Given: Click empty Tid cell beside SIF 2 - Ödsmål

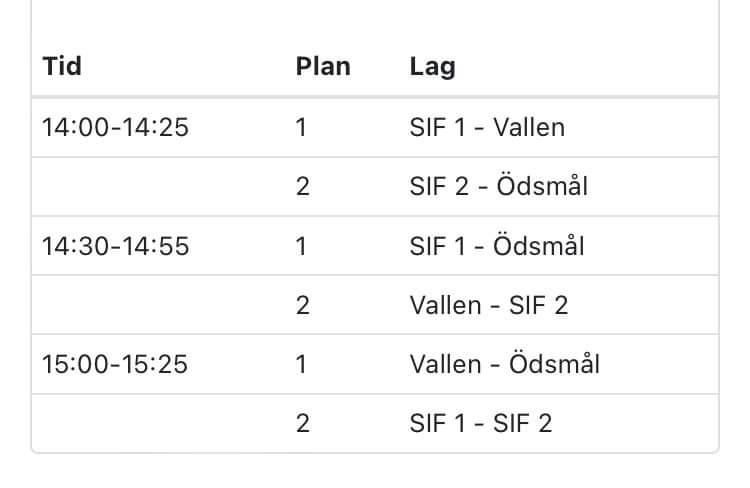Looking at the screenshot, I should [158, 187].
